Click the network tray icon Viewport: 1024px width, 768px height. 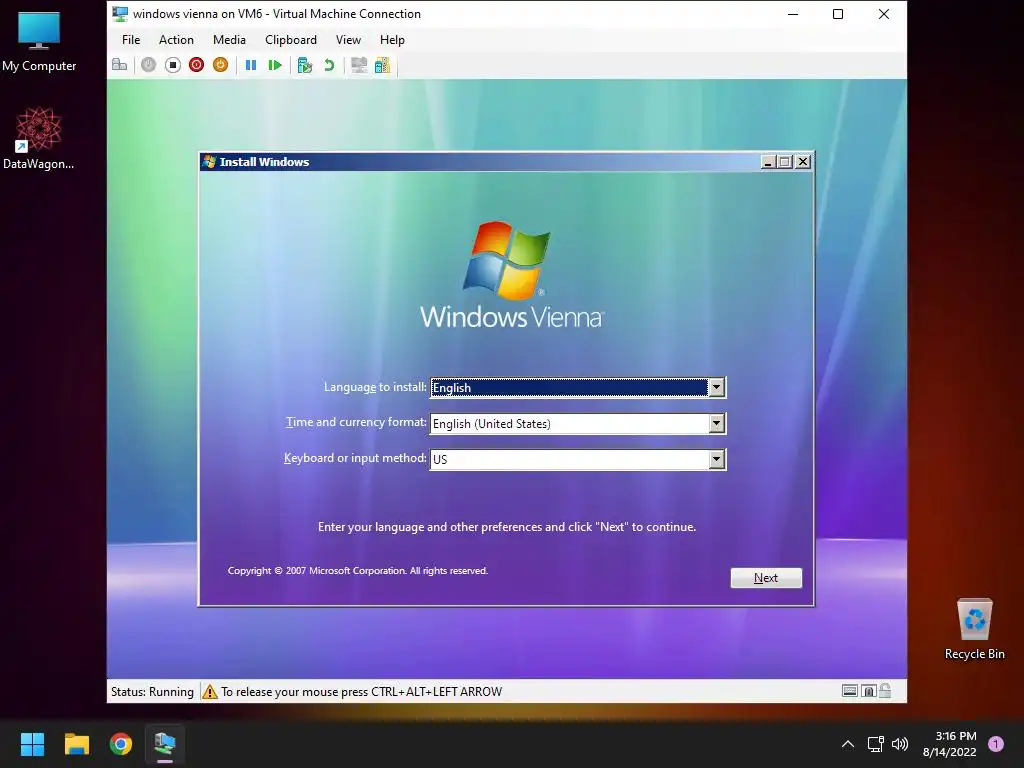tap(875, 744)
